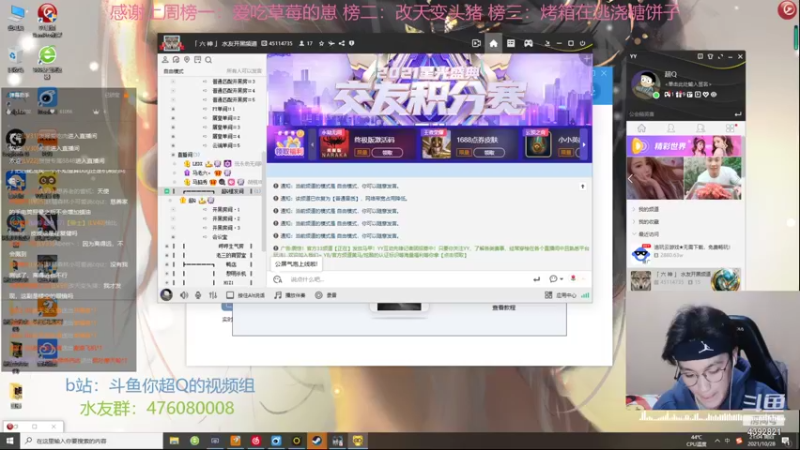Screen dimensions: 800x450
Task: Open the contacts tab in YY main window
Action: [671, 129]
